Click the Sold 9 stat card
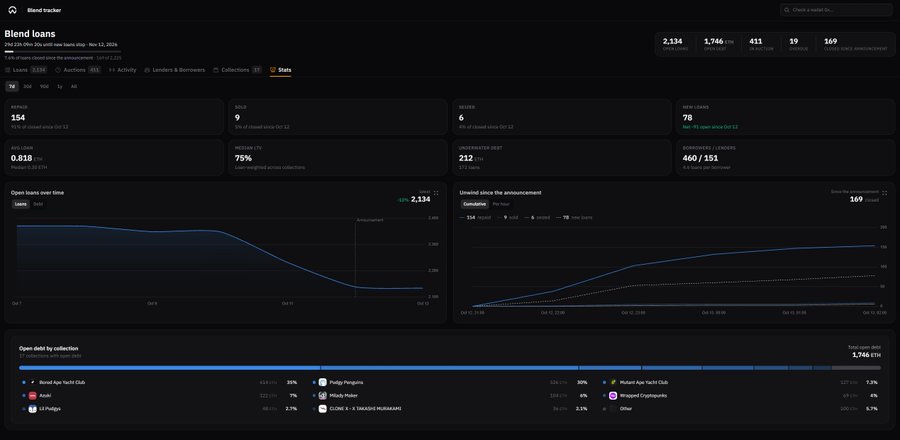 pyautogui.click(x=338, y=117)
